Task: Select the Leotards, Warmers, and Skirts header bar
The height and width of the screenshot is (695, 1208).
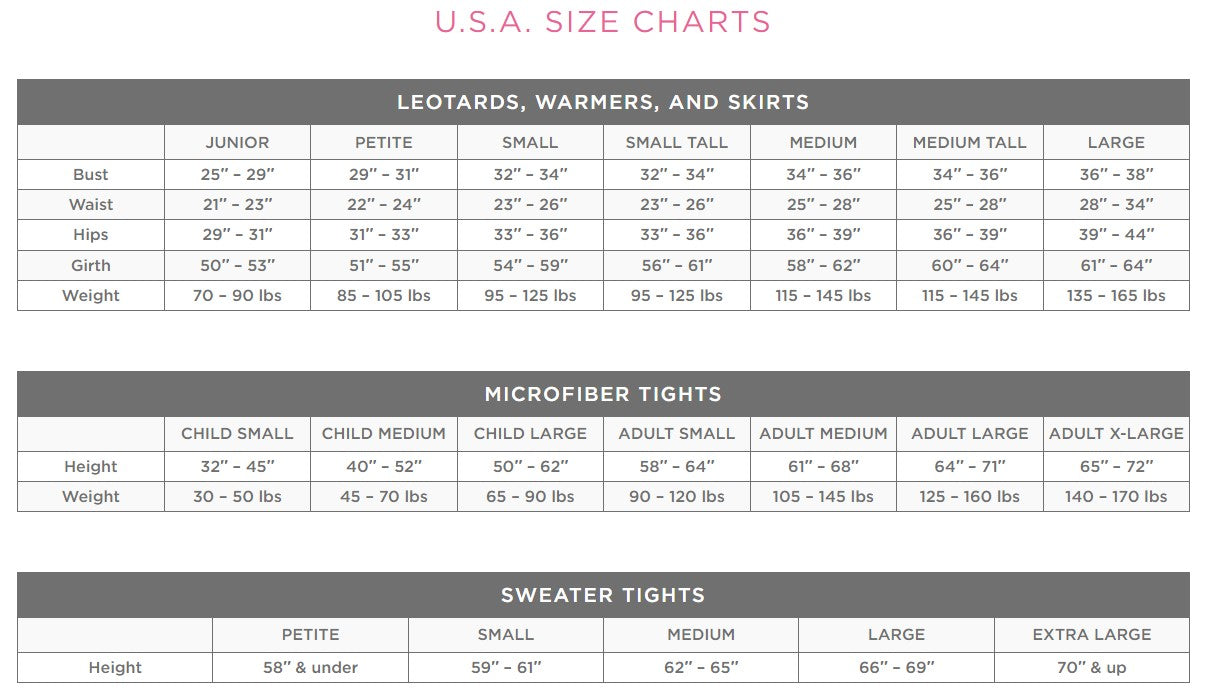Action: (603, 102)
